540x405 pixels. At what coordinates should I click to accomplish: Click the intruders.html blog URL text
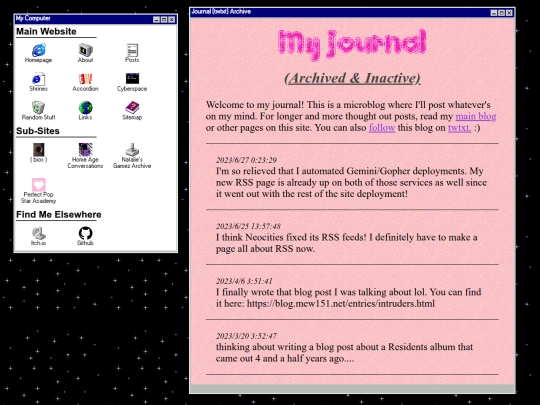point(341,304)
